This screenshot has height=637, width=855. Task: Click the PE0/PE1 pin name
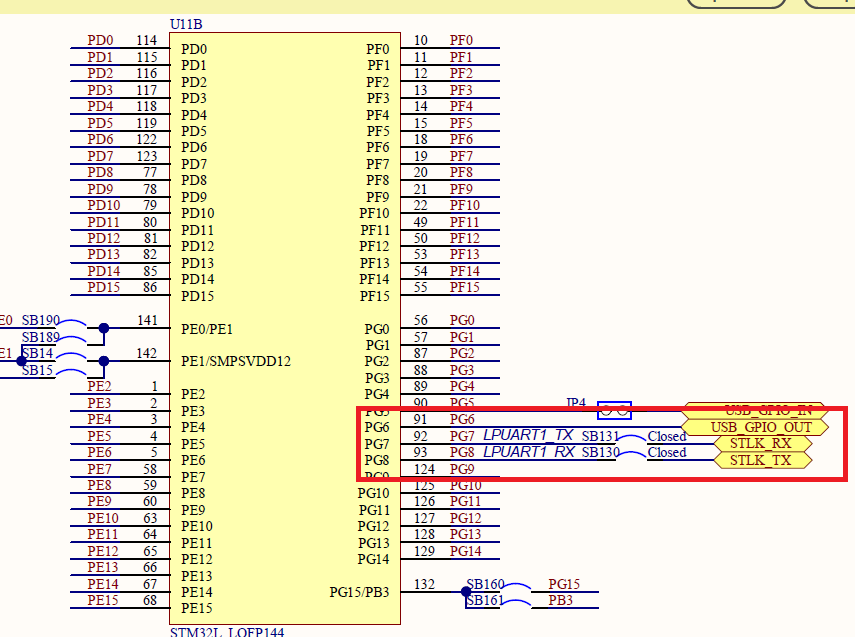(207, 329)
